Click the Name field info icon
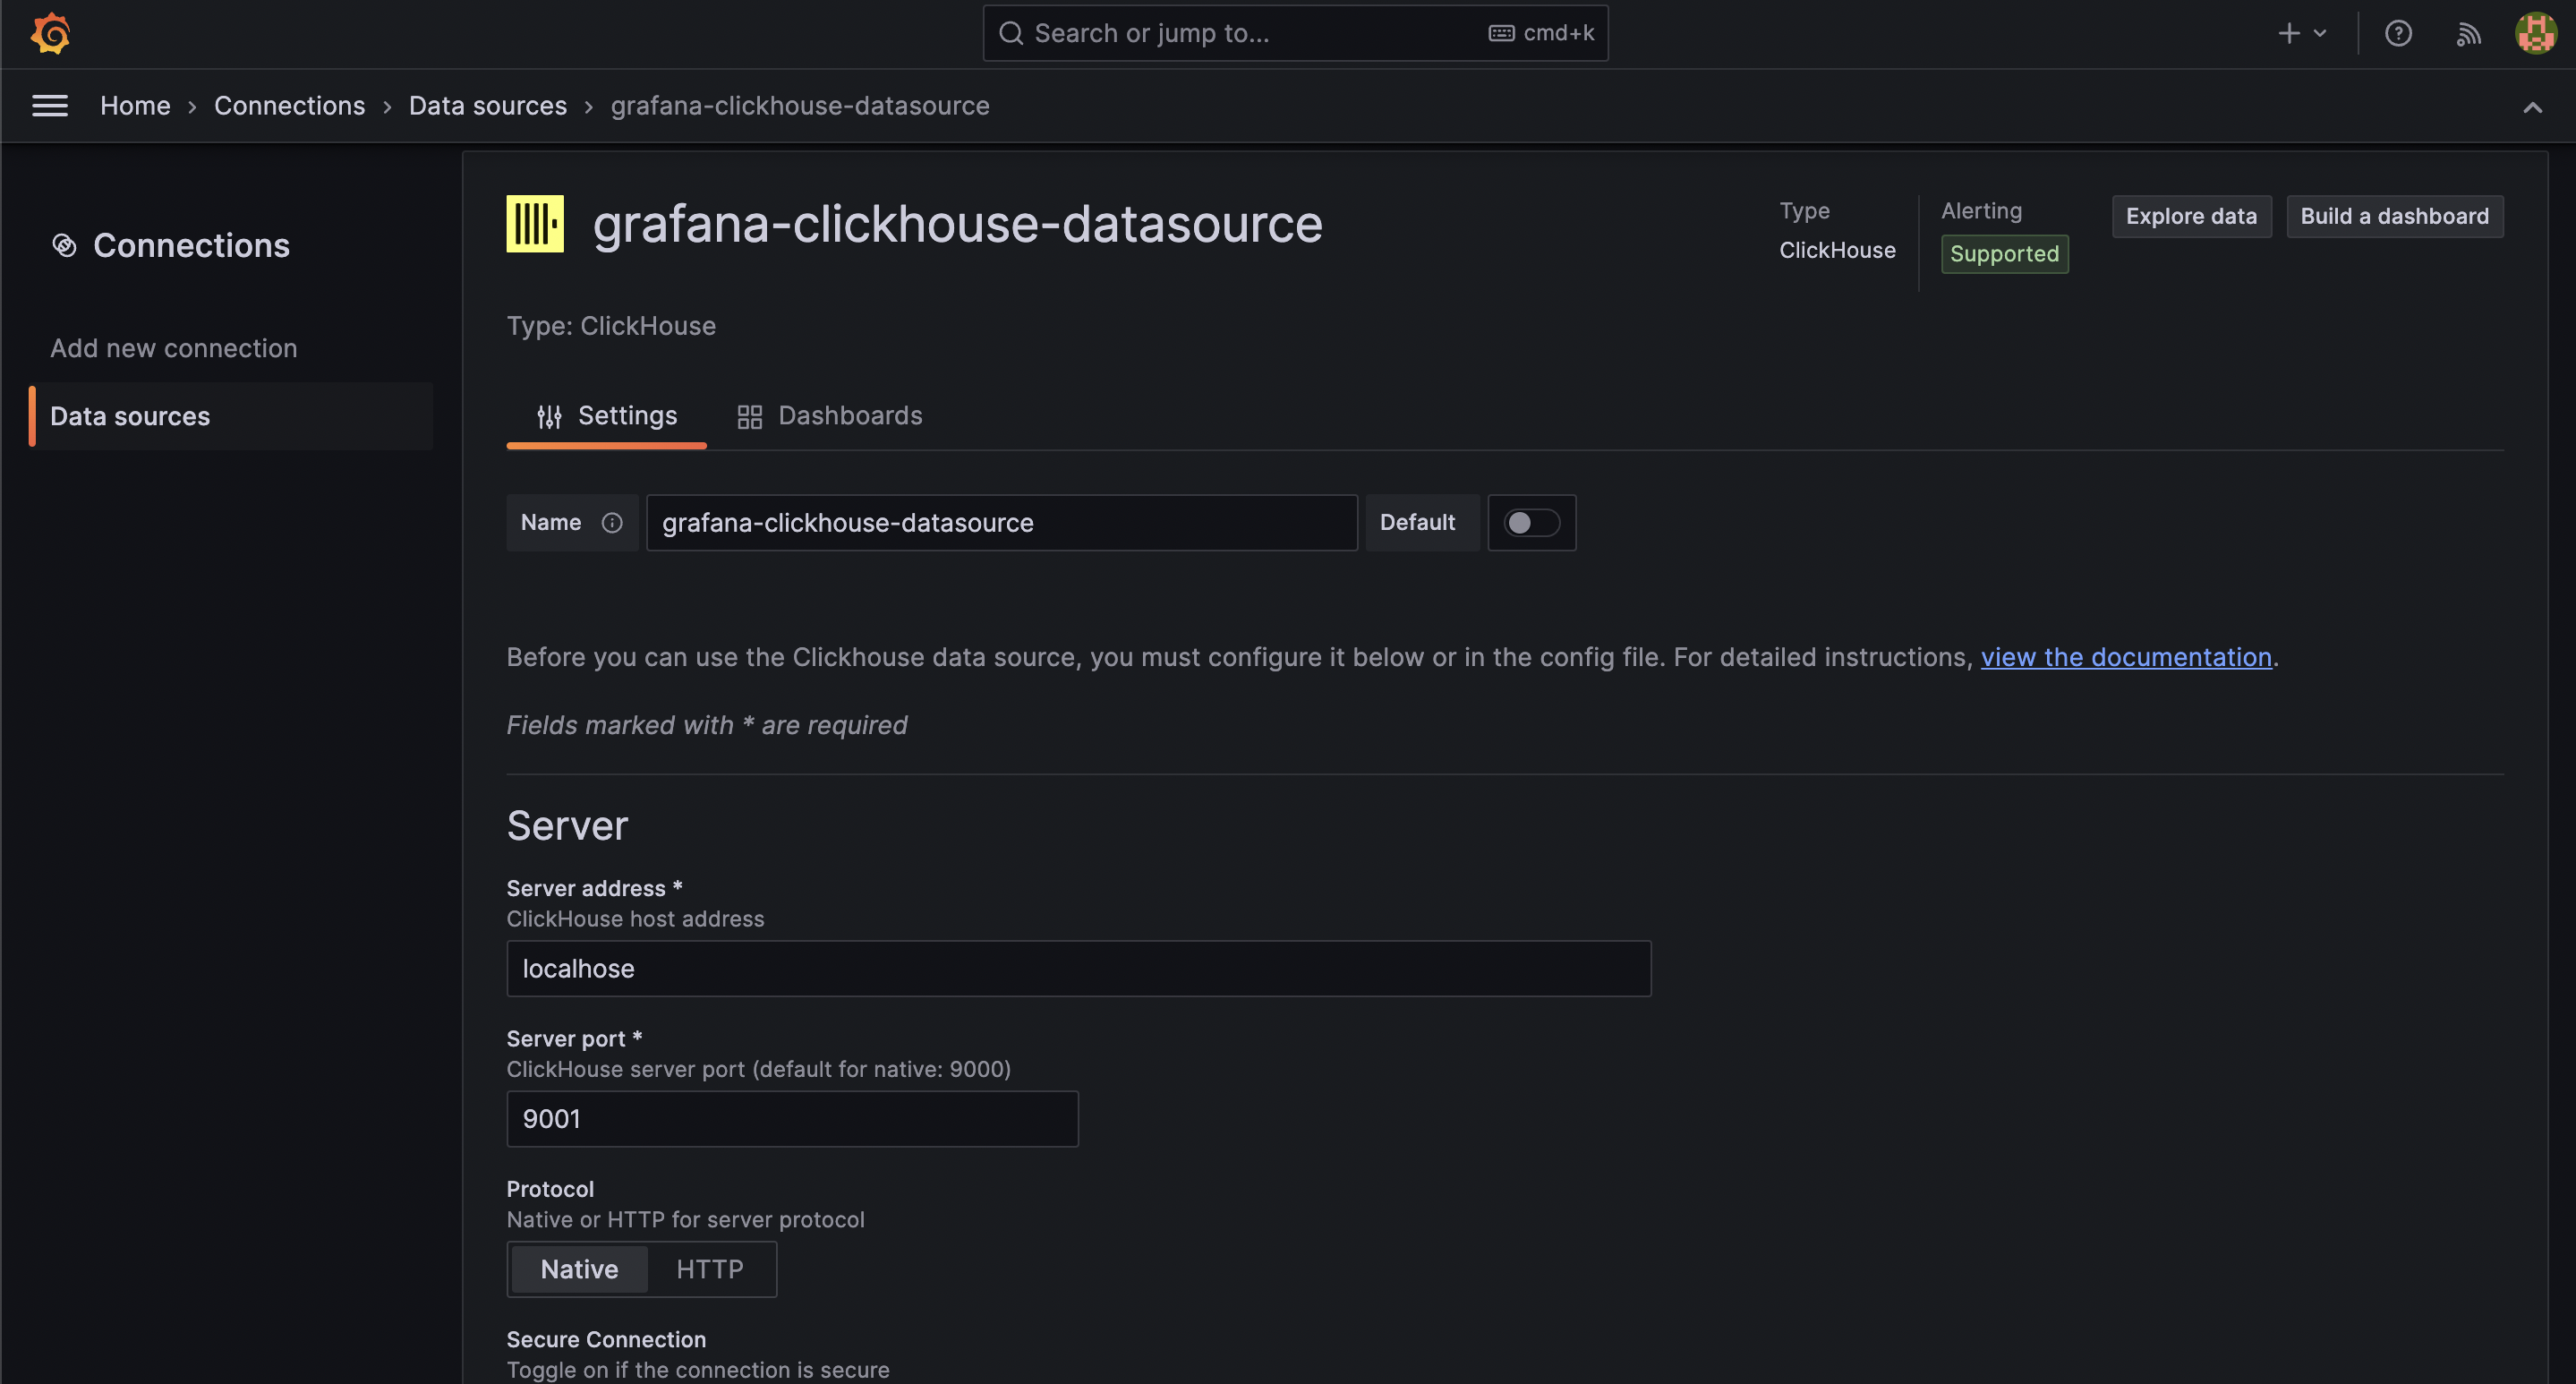The height and width of the screenshot is (1384, 2576). tap(612, 523)
